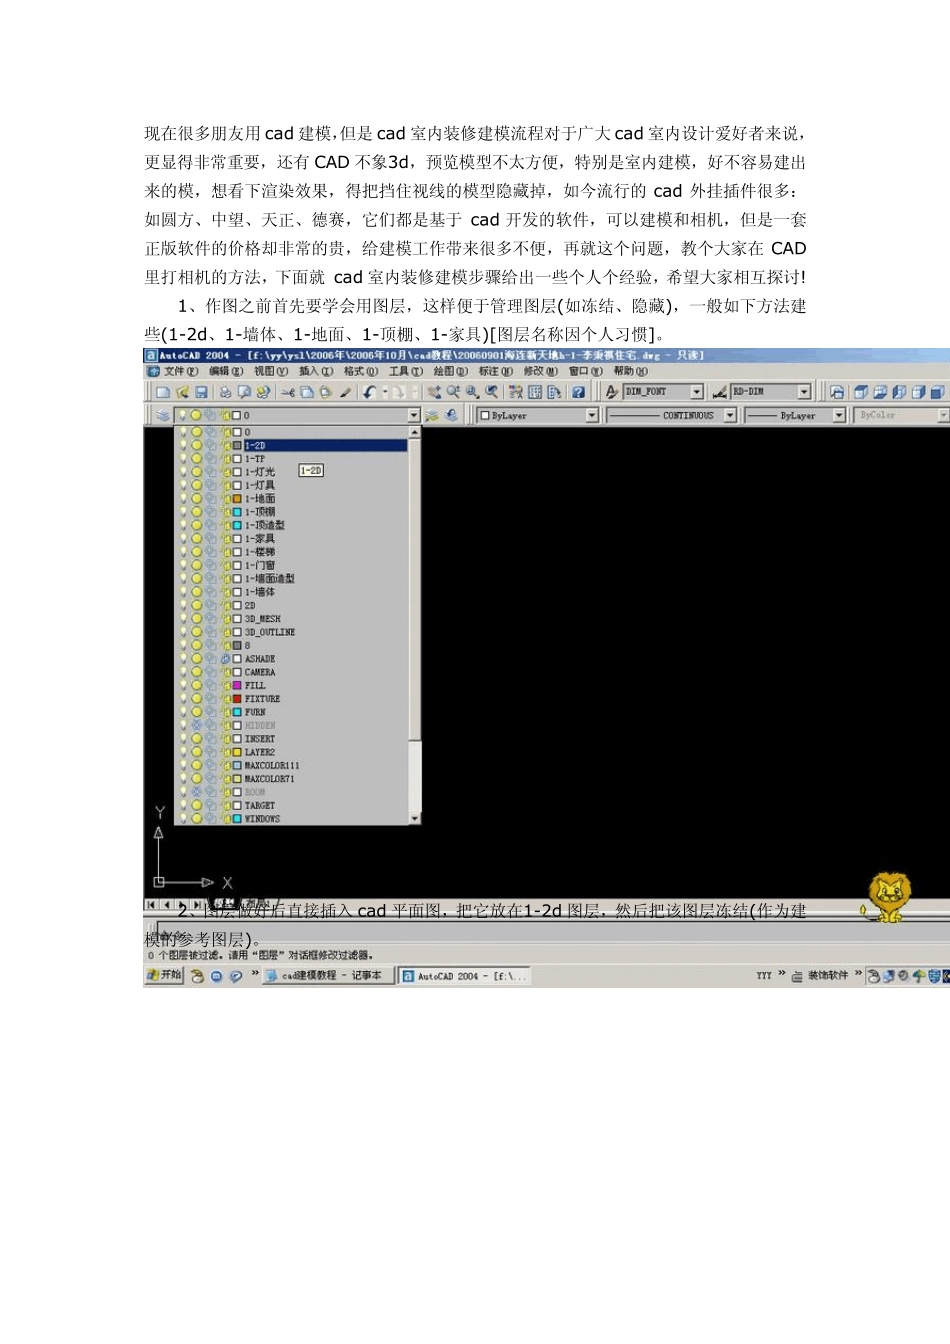Click the Dimension Style icon beside RD-DIM
The height and width of the screenshot is (1344, 950).
[x=719, y=392]
